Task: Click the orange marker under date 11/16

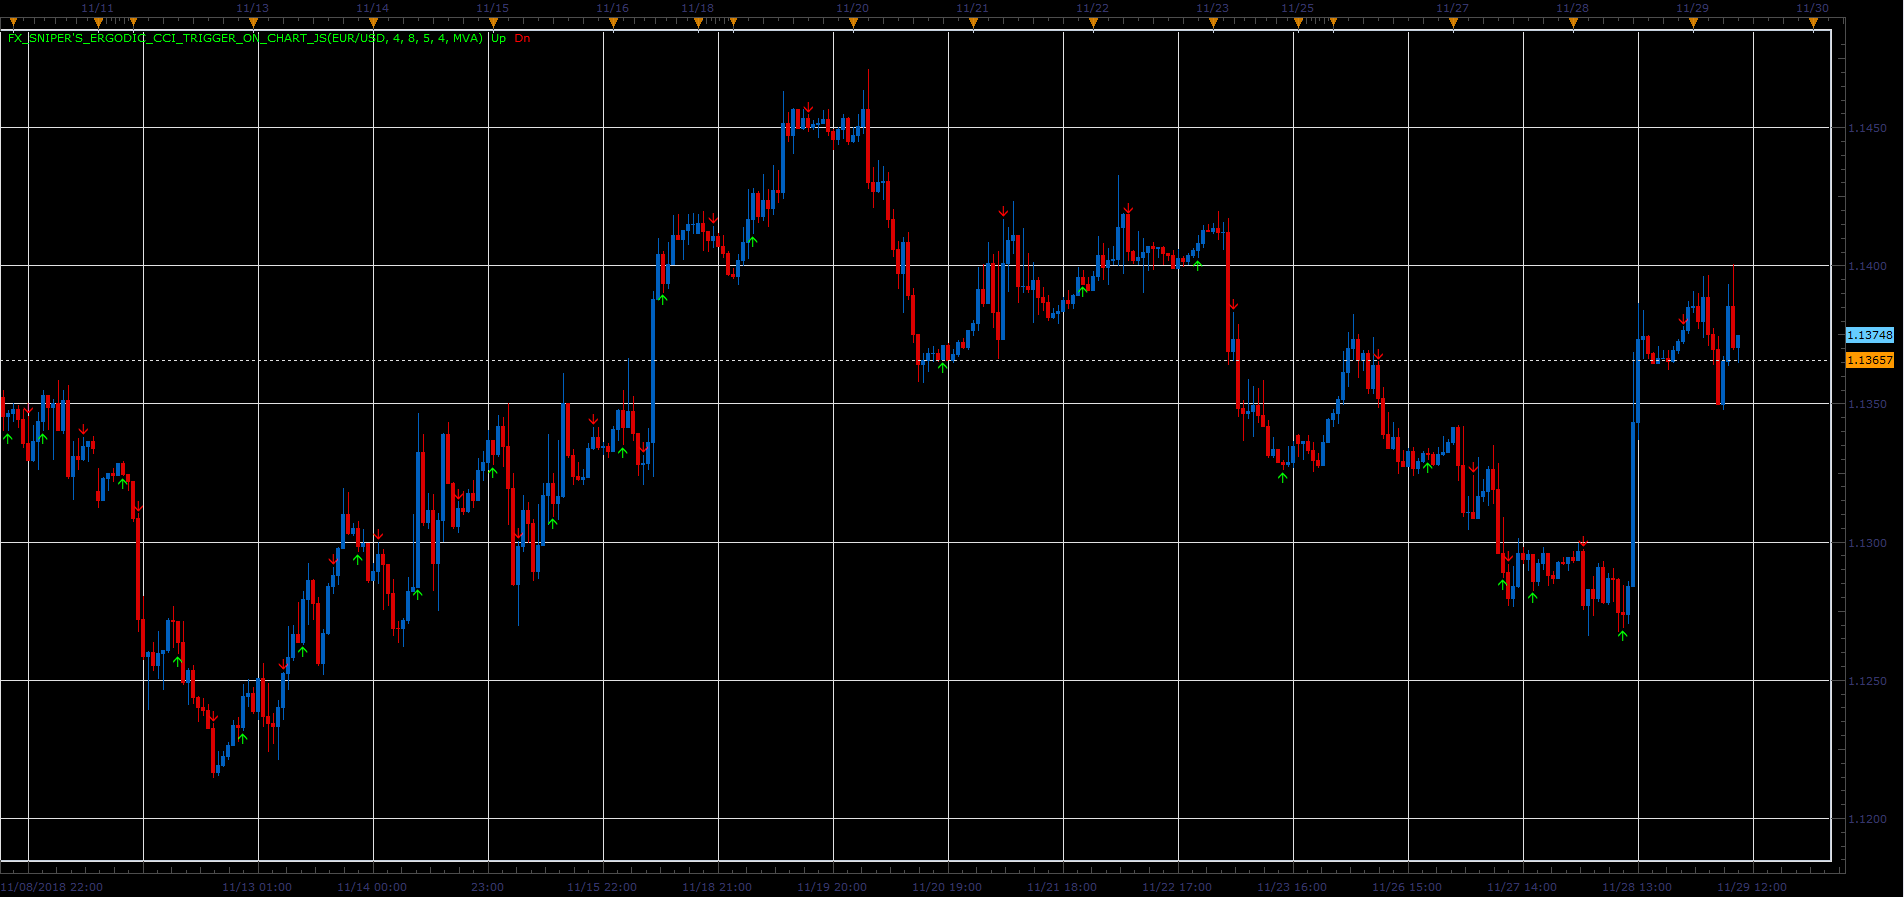Action: click(x=613, y=20)
